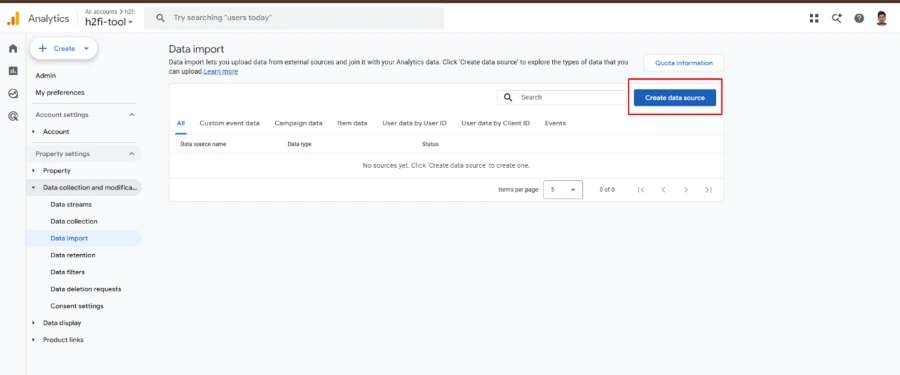Open the Reports icon in the left rail
This screenshot has width=900, height=375.
(x=13, y=71)
